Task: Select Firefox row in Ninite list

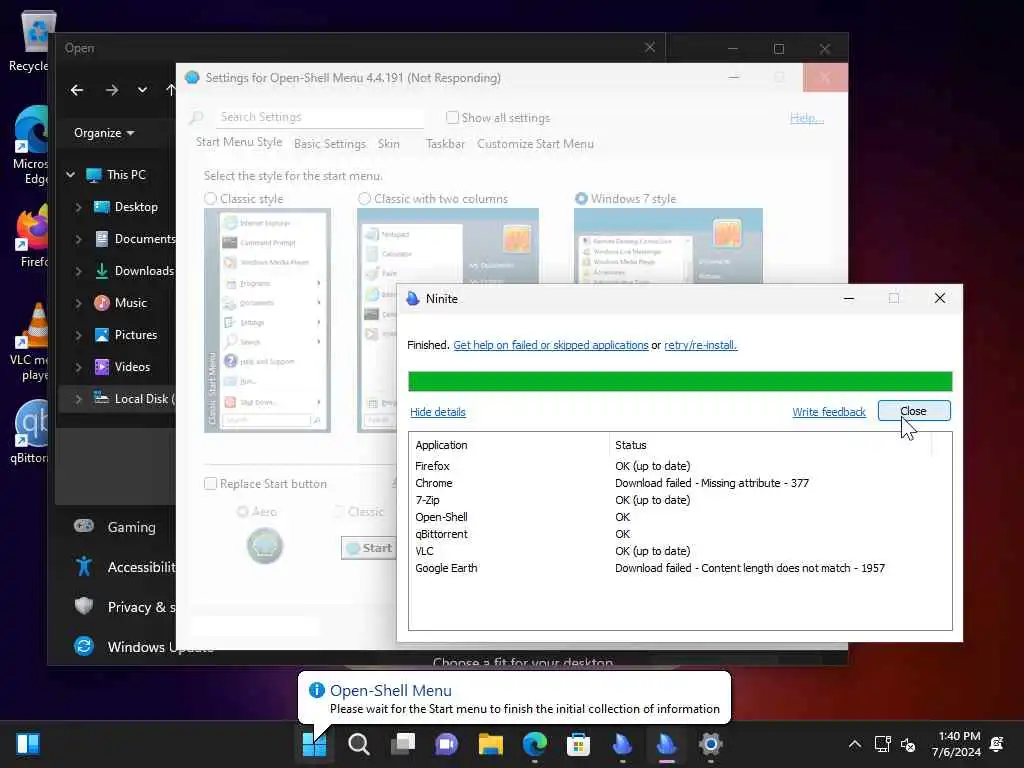Action: [679, 466]
